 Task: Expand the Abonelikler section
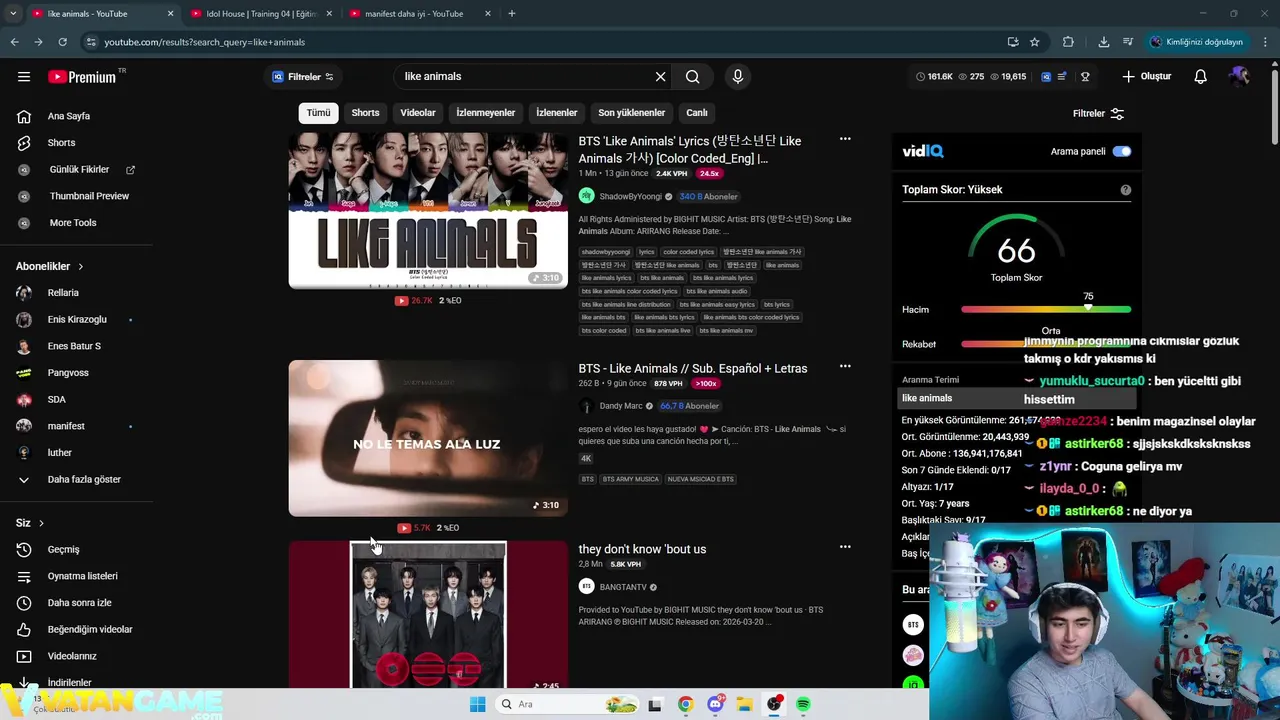[x=50, y=267]
